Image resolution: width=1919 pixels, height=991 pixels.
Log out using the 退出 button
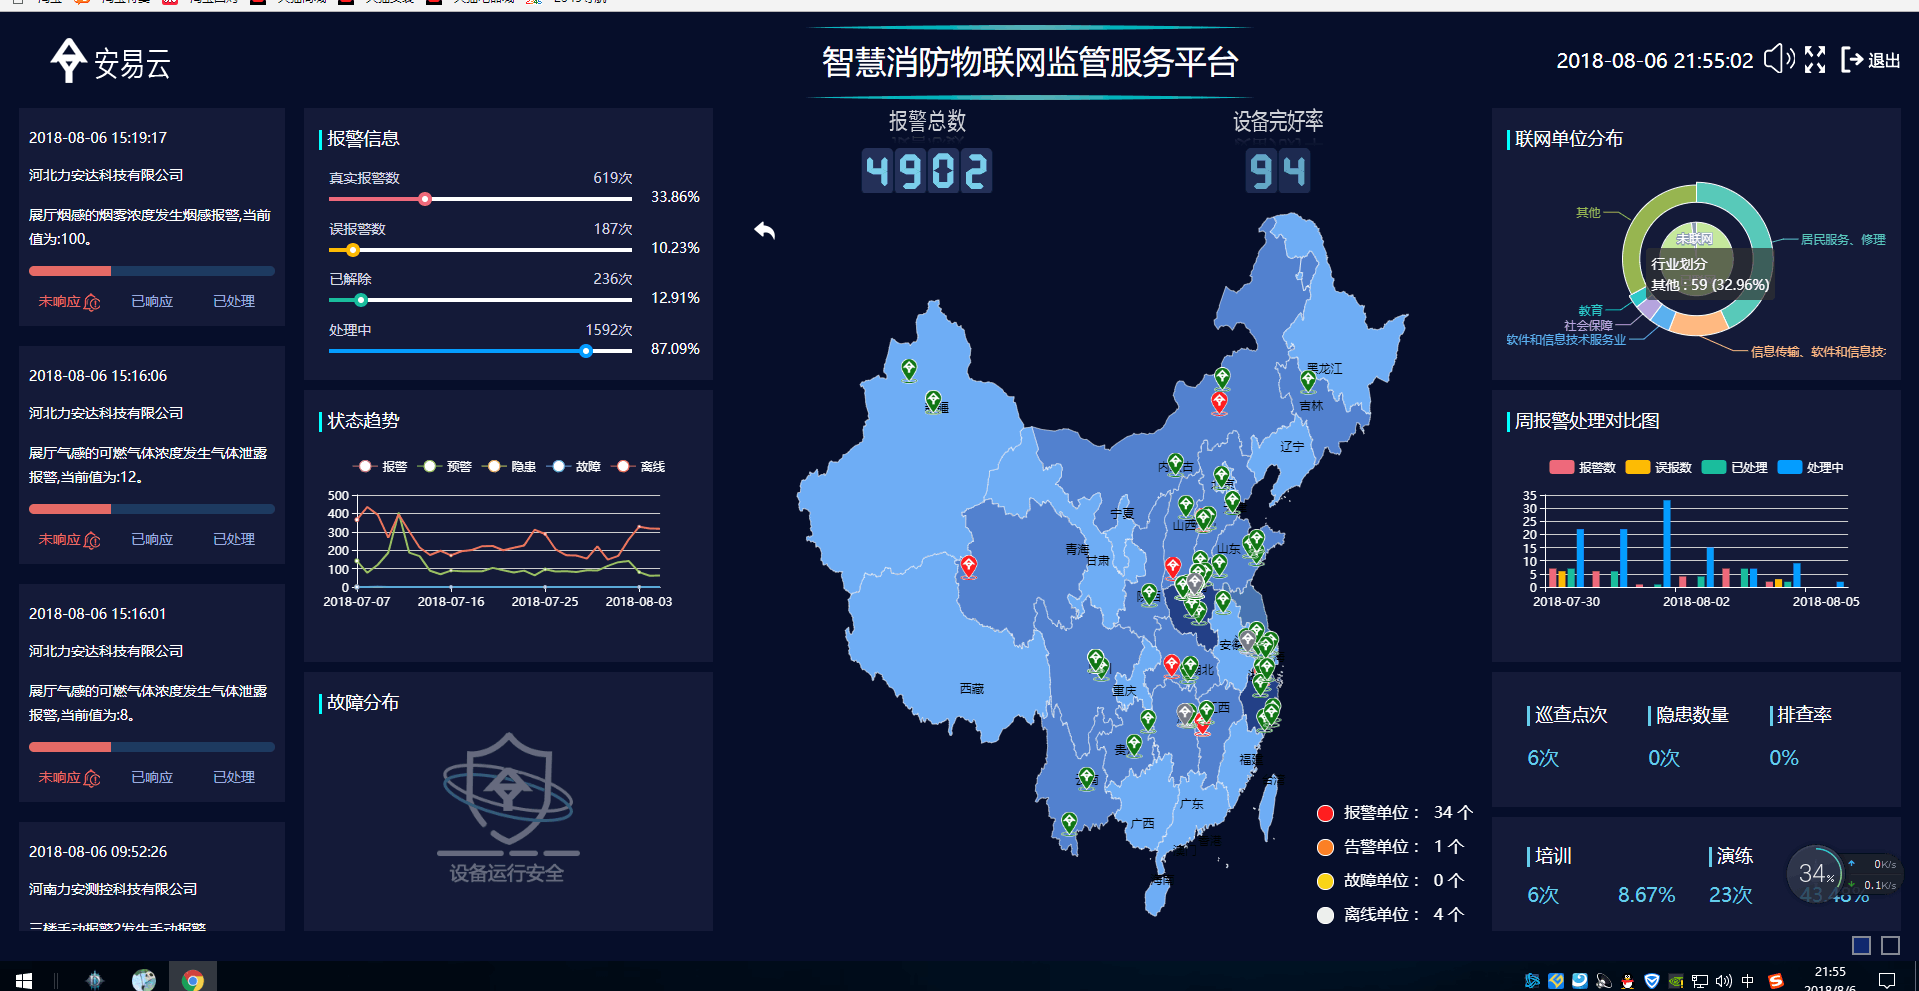pyautogui.click(x=1871, y=60)
